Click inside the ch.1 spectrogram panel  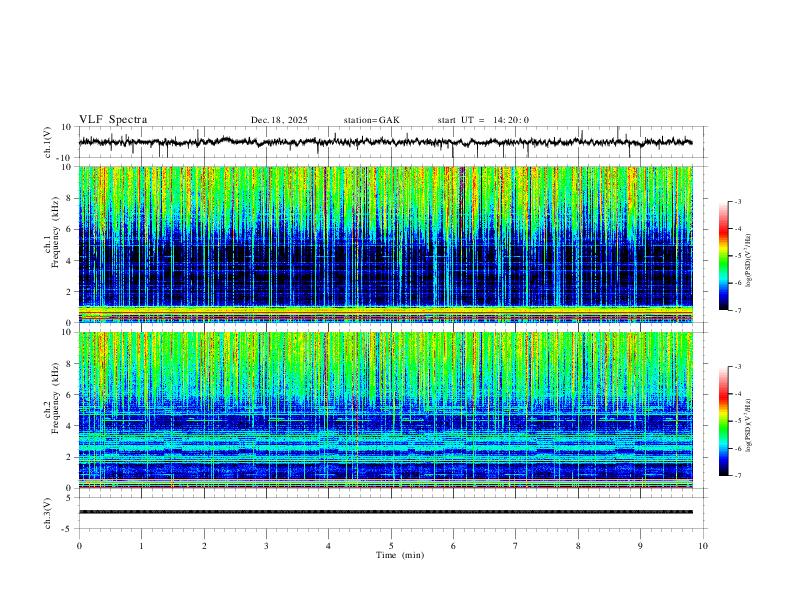(385, 244)
